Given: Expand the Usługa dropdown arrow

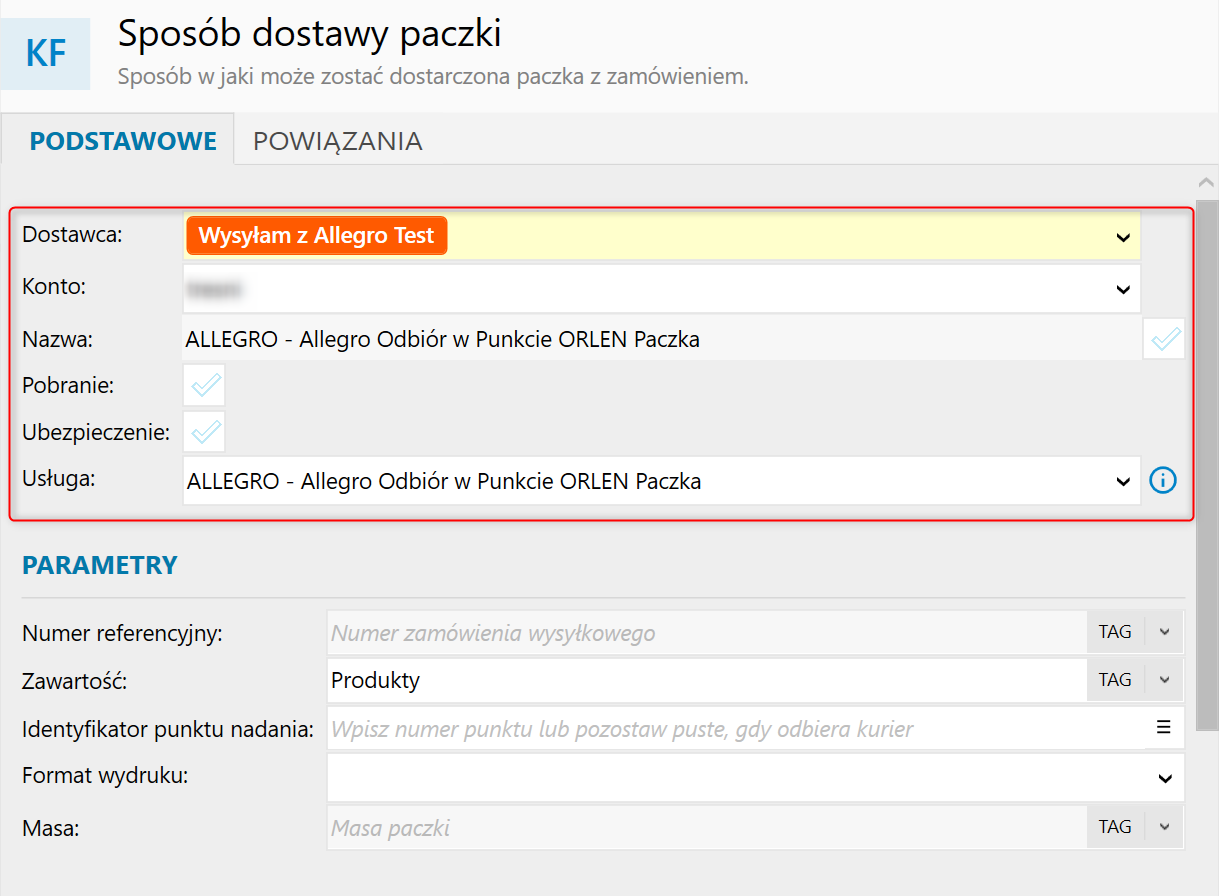Looking at the screenshot, I should pos(1122,482).
